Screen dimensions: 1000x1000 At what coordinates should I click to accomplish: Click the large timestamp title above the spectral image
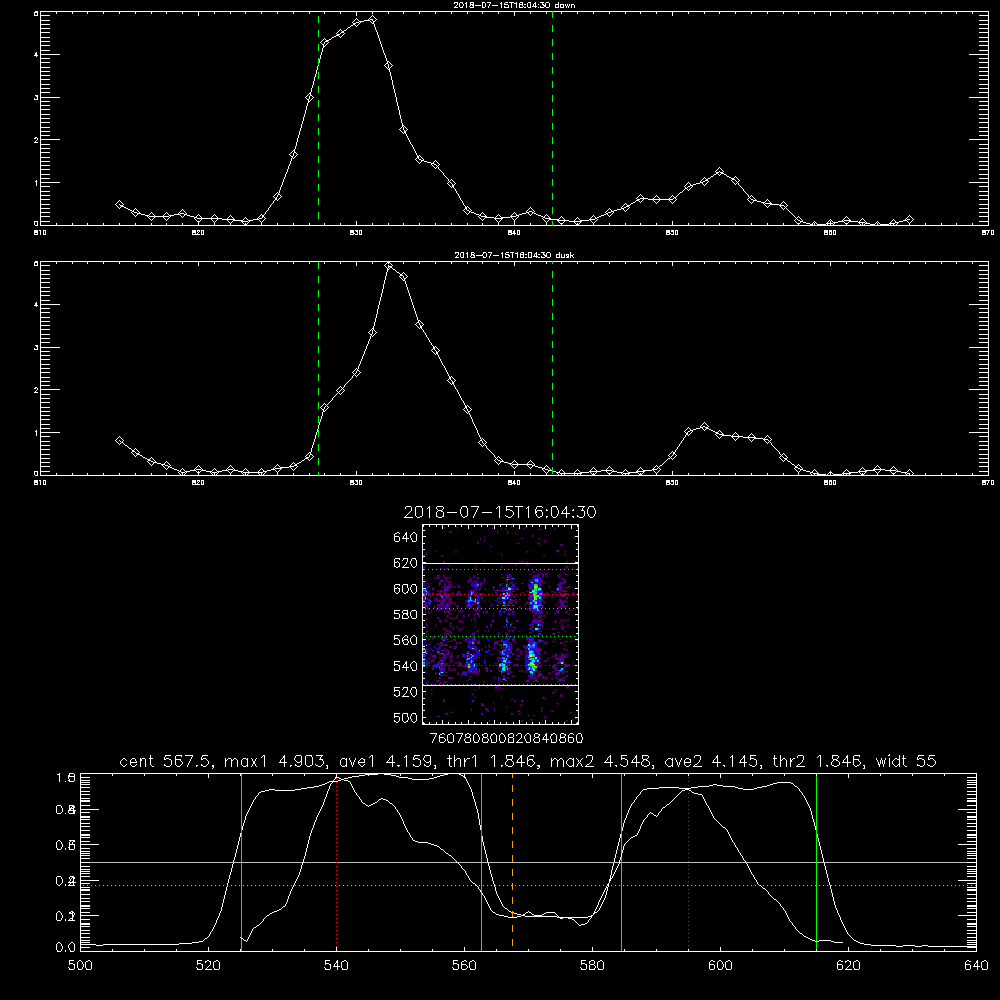click(500, 512)
